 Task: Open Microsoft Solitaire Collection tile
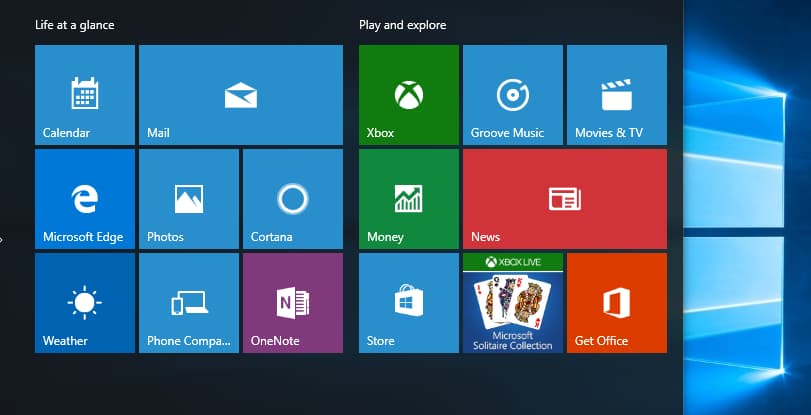(513, 303)
